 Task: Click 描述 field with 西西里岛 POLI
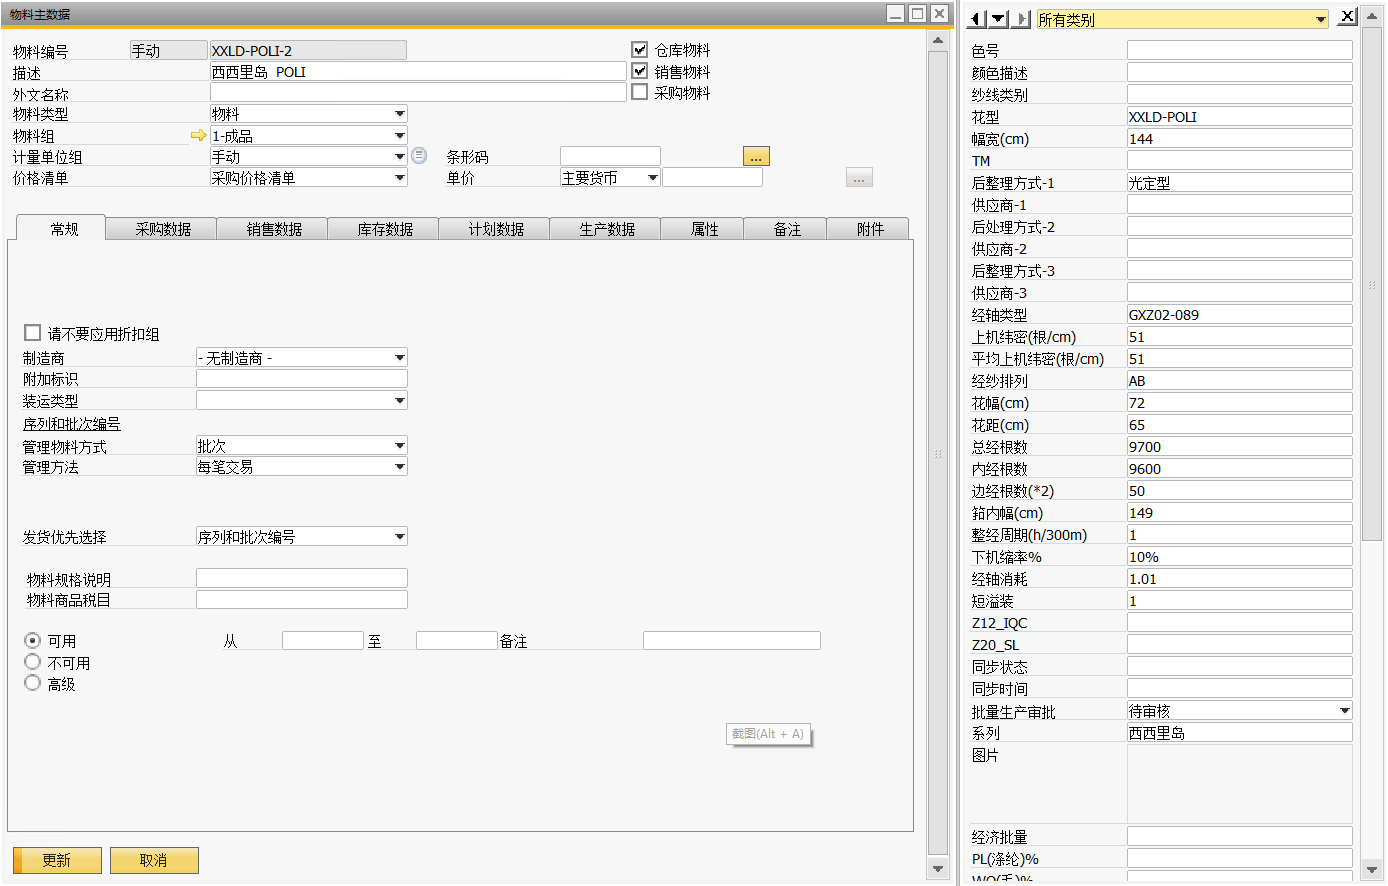(x=418, y=71)
